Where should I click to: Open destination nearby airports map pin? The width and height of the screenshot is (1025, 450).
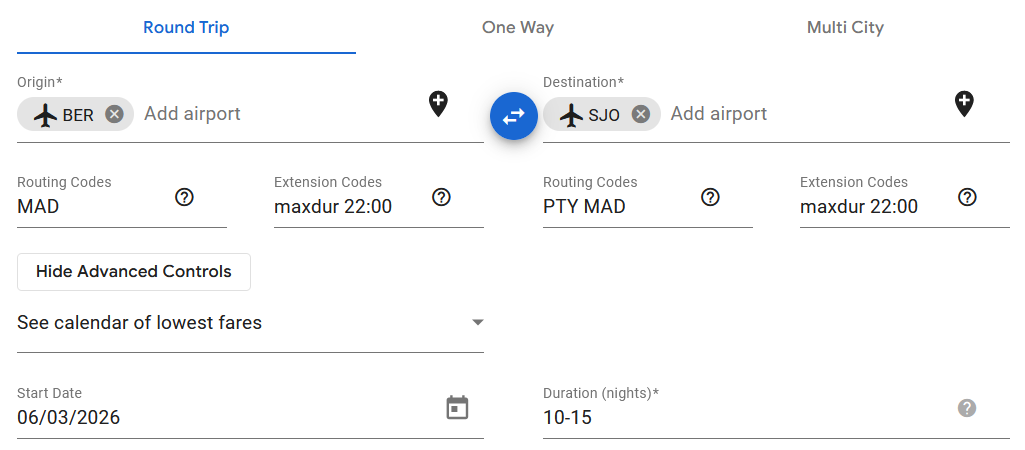click(964, 103)
